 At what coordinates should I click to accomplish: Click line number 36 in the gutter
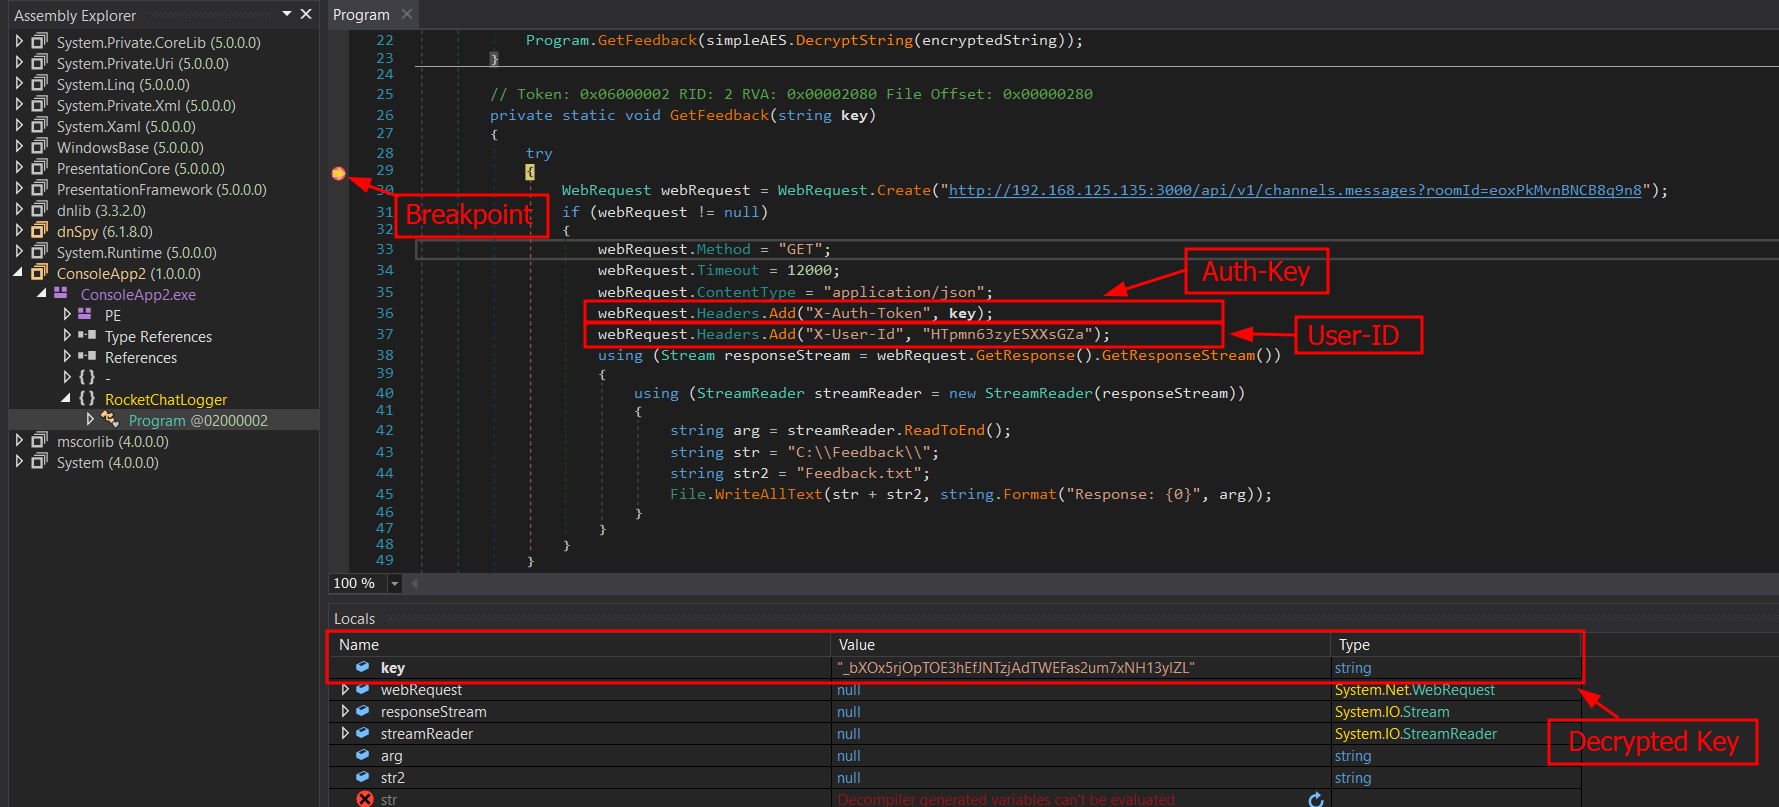(385, 313)
